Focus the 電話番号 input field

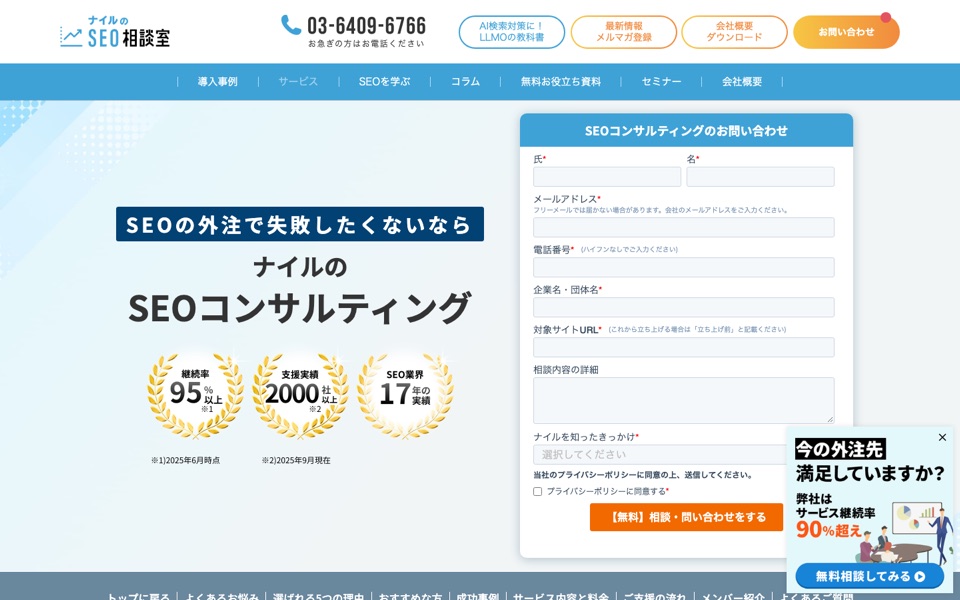coord(684,268)
